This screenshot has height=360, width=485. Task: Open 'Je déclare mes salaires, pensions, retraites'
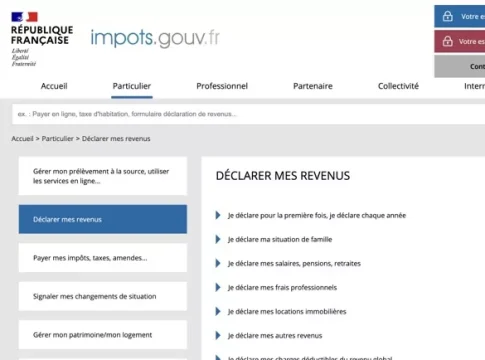pyautogui.click(x=294, y=264)
